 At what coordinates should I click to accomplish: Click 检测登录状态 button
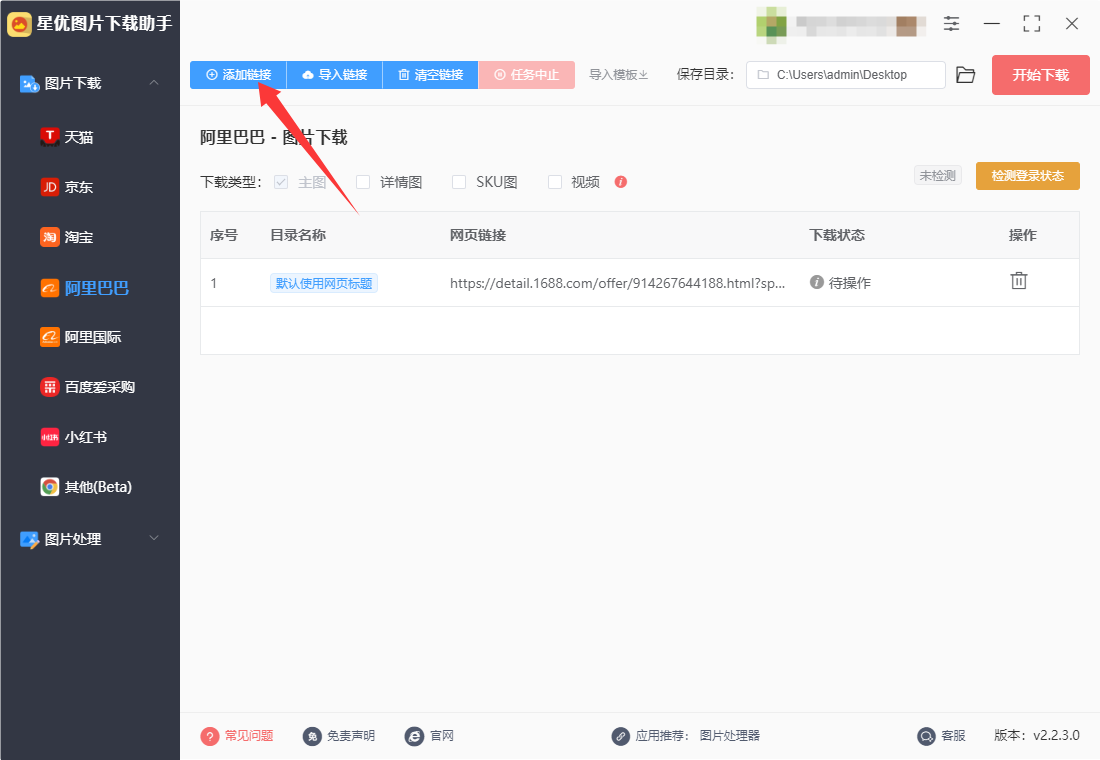coord(1028,175)
